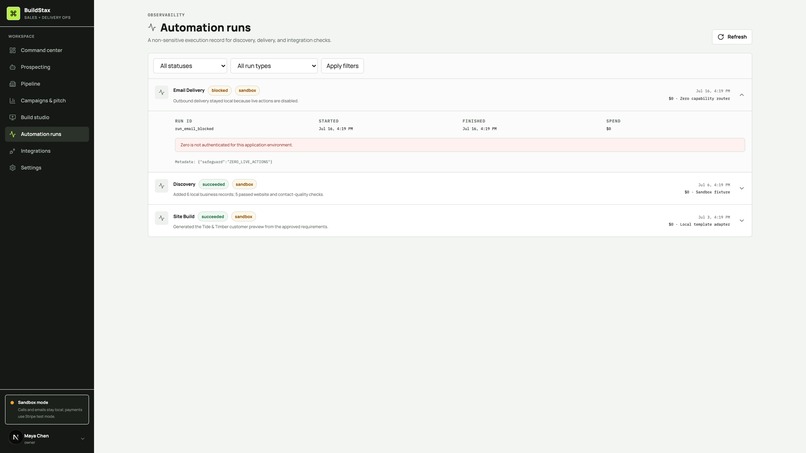Click the Site Build run activity icon
The width and height of the screenshot is (806, 453).
coord(161,218)
